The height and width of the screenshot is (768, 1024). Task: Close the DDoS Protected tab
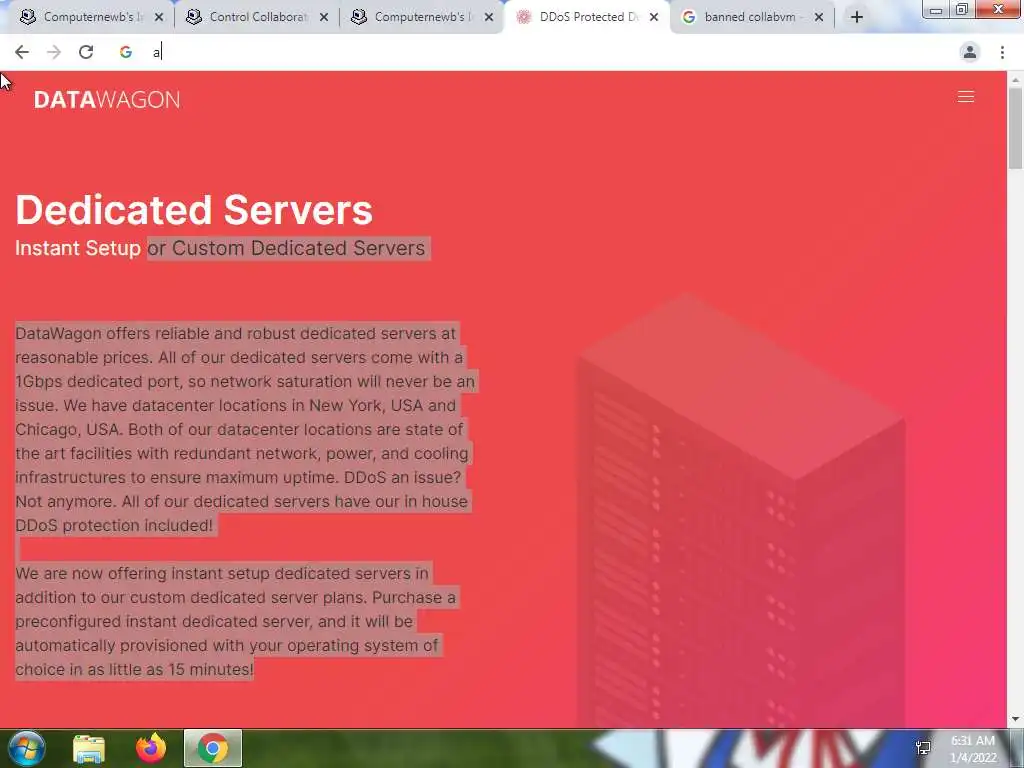(x=654, y=18)
